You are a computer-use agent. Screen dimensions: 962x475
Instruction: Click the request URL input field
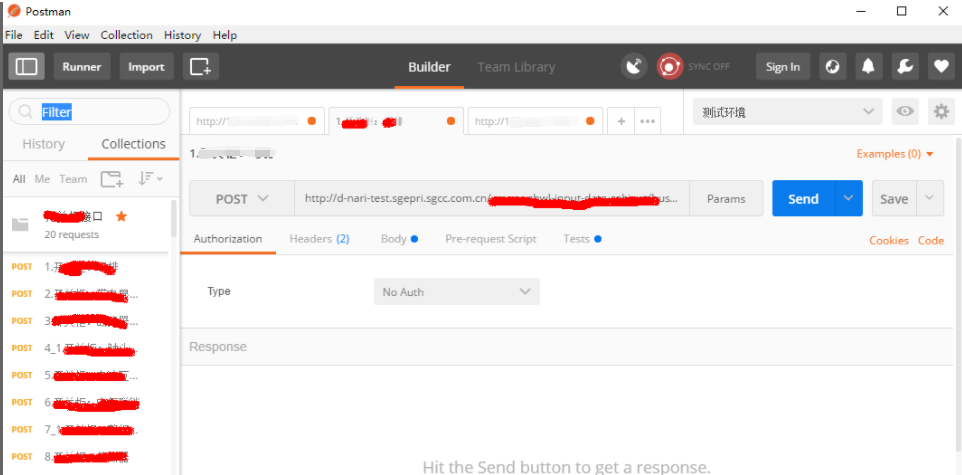[492, 198]
